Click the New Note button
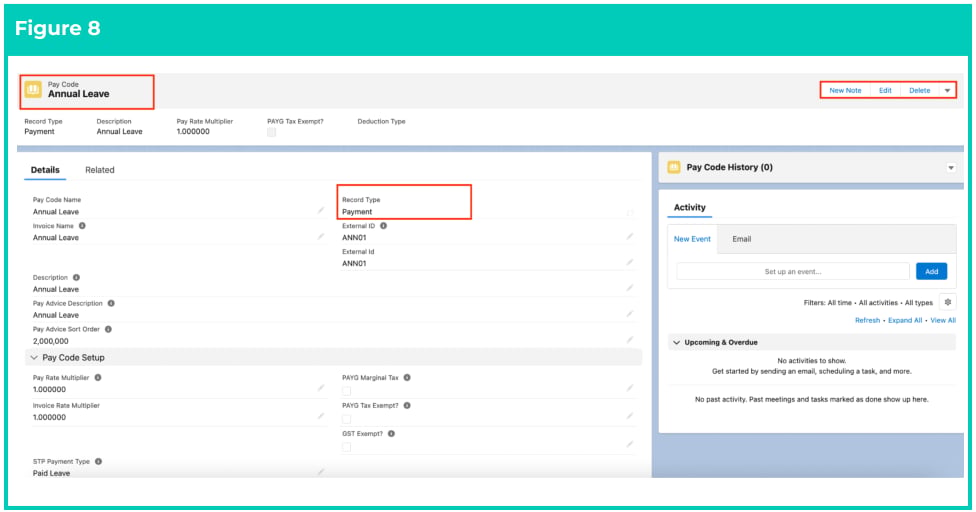This screenshot has height=512, width=976. click(845, 91)
